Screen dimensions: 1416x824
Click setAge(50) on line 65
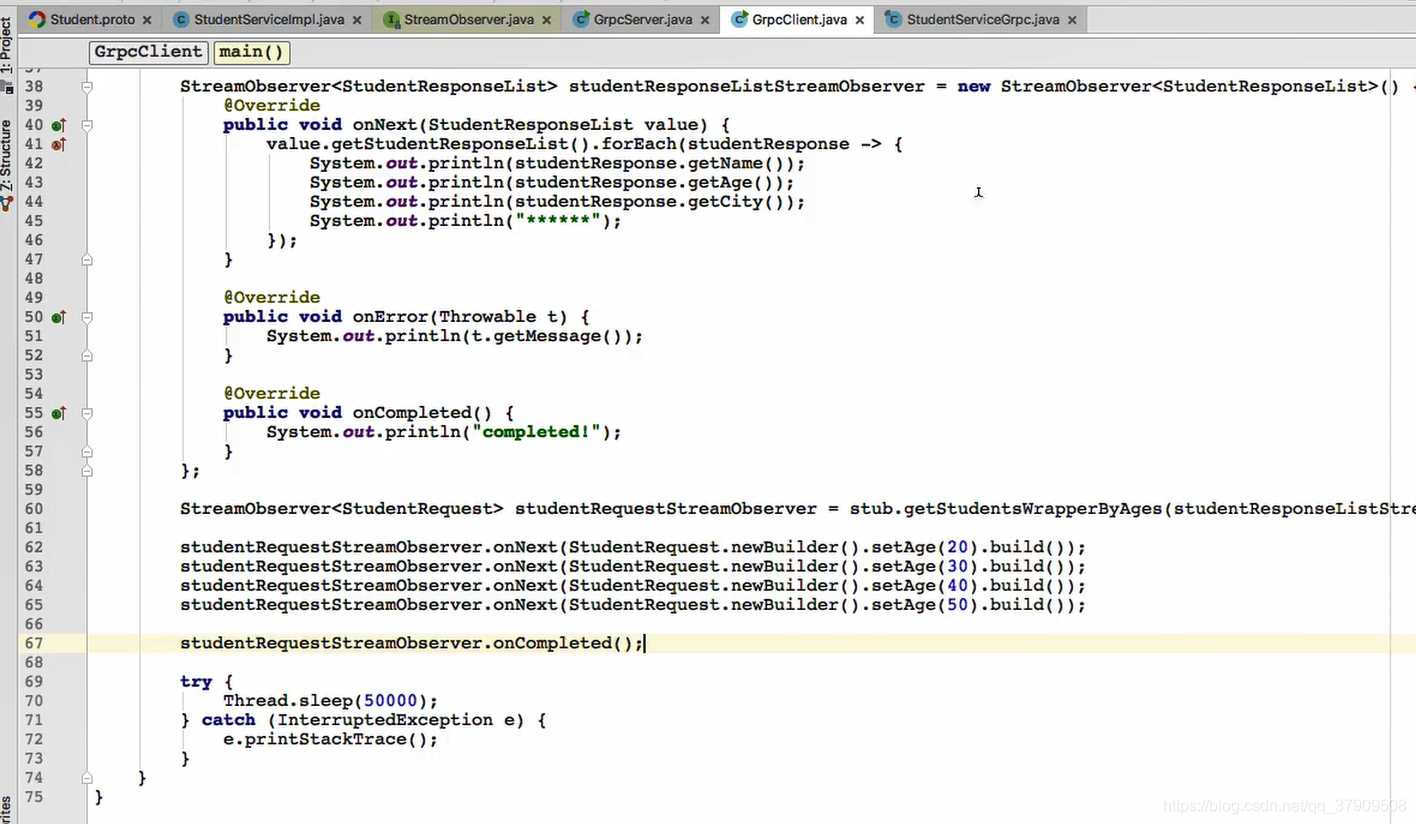point(924,605)
